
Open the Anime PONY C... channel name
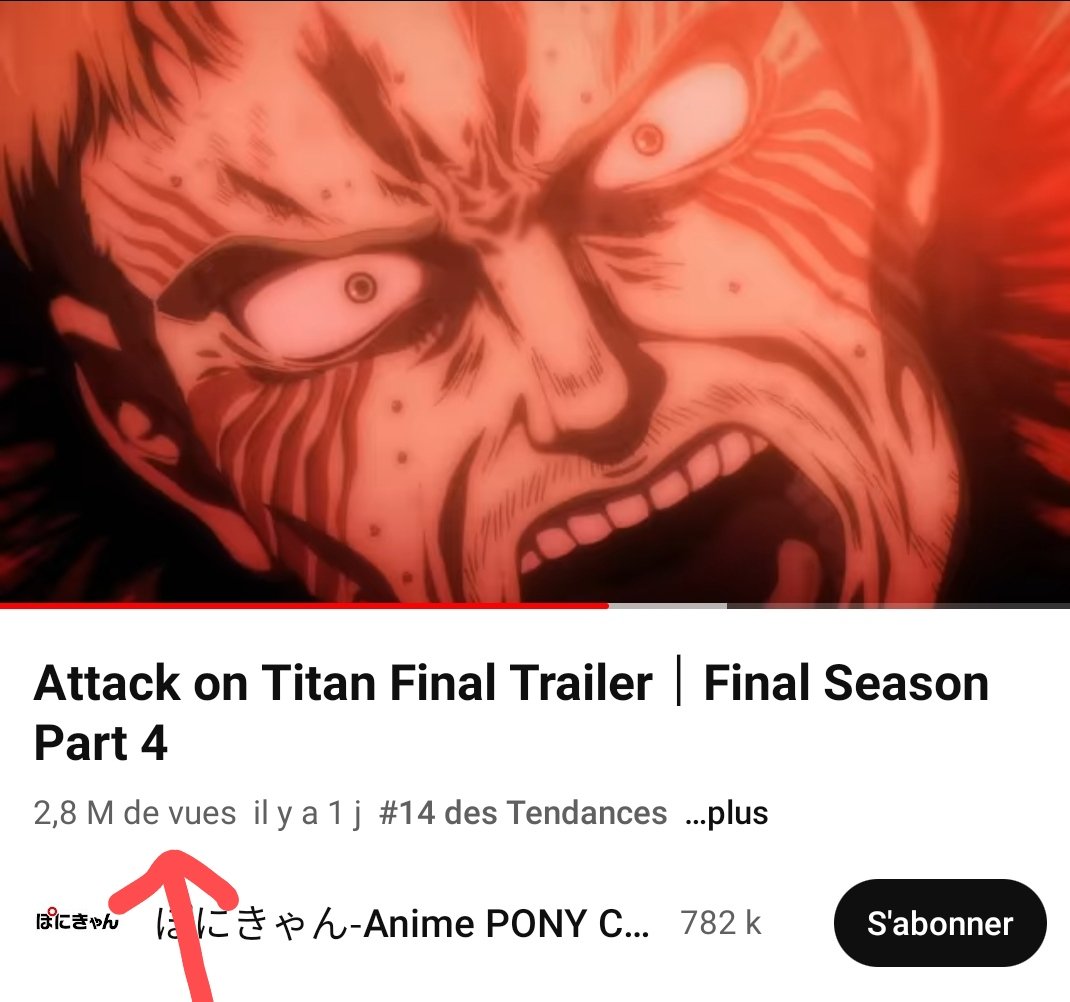pos(403,924)
